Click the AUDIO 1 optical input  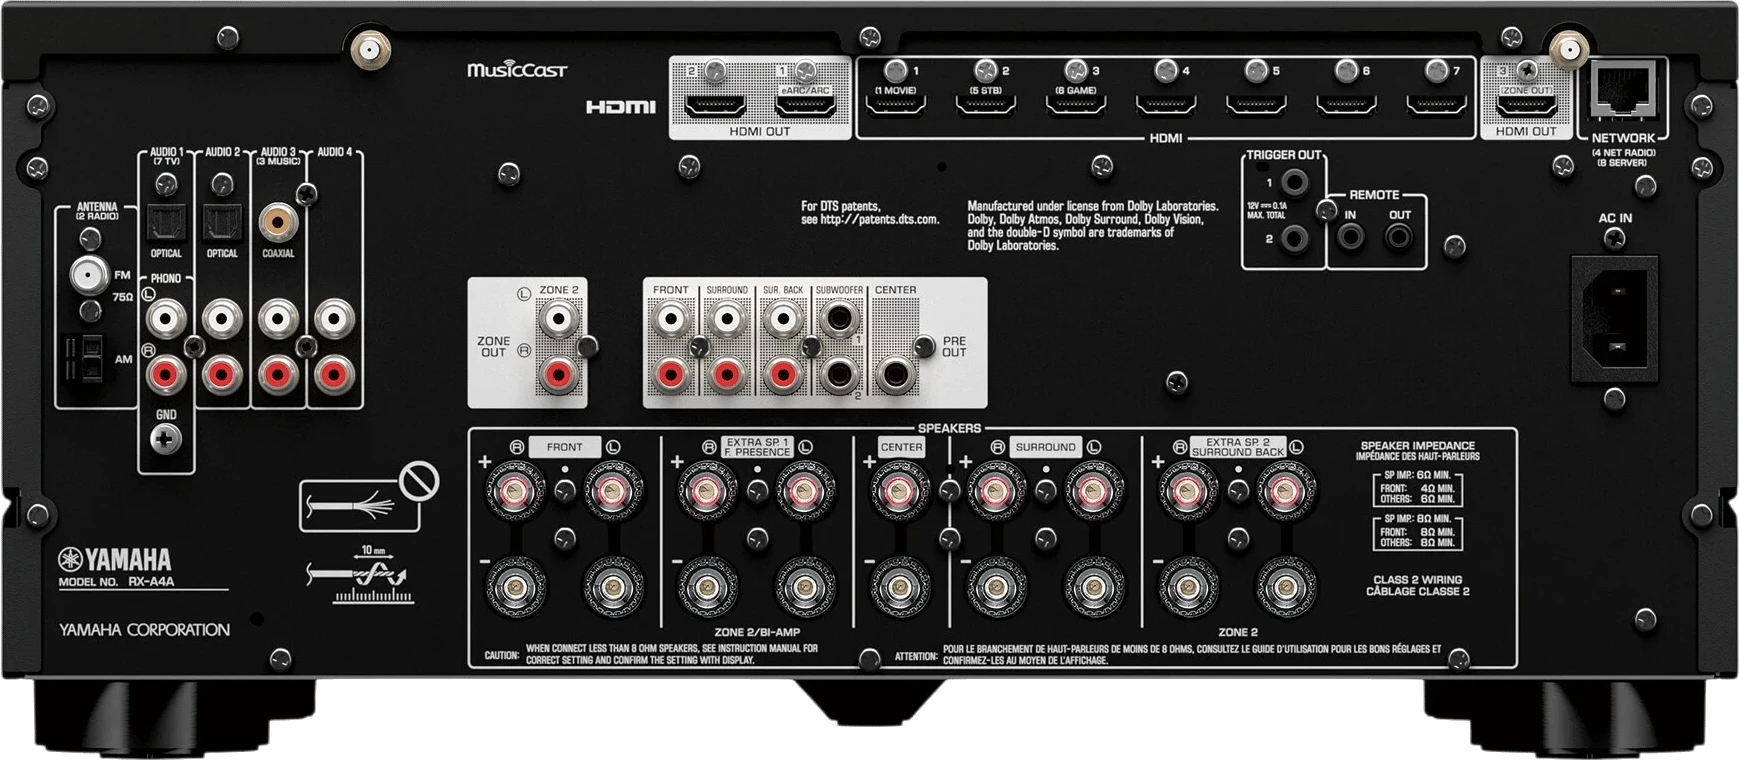(166, 223)
